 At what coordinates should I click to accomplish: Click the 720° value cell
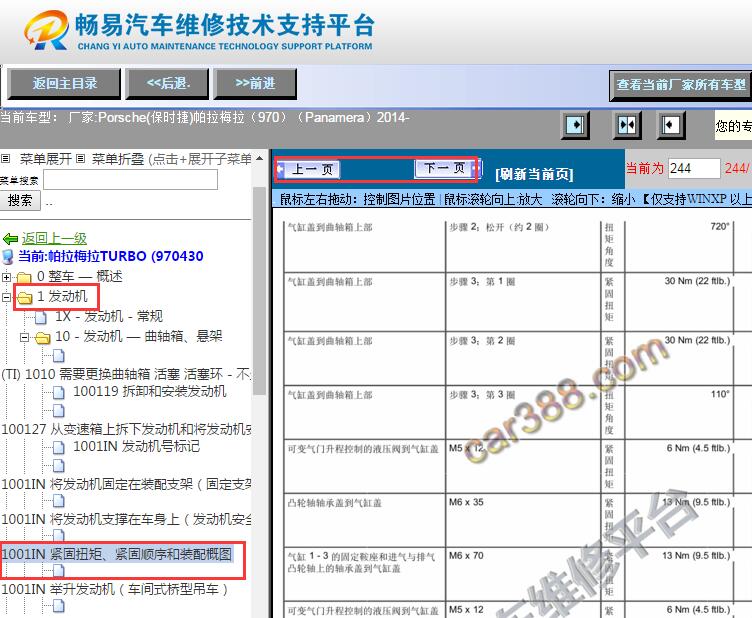tap(679, 246)
